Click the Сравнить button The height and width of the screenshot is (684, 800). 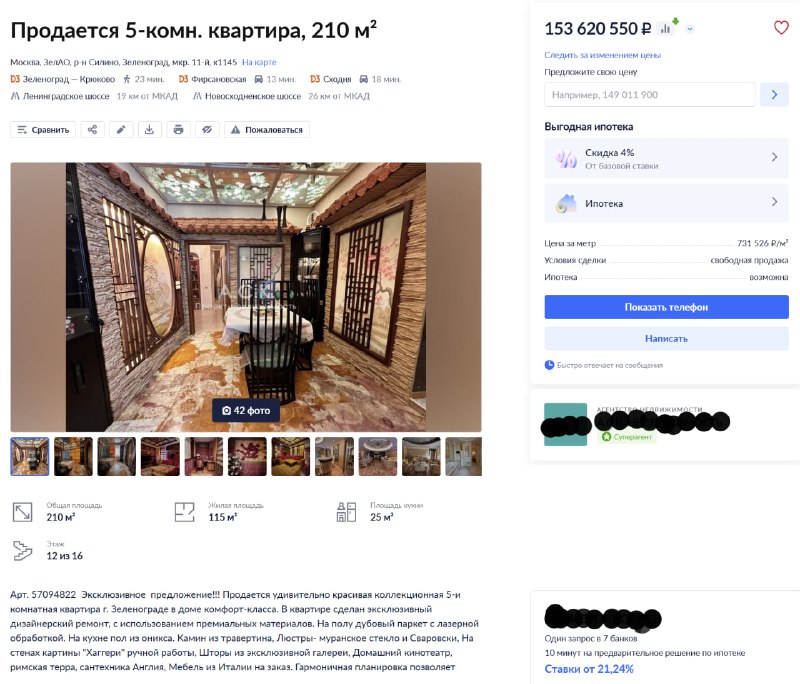[x=43, y=130]
